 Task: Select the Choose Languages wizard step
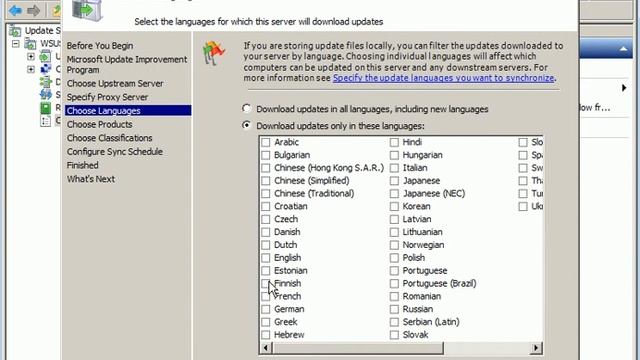(x=128, y=111)
